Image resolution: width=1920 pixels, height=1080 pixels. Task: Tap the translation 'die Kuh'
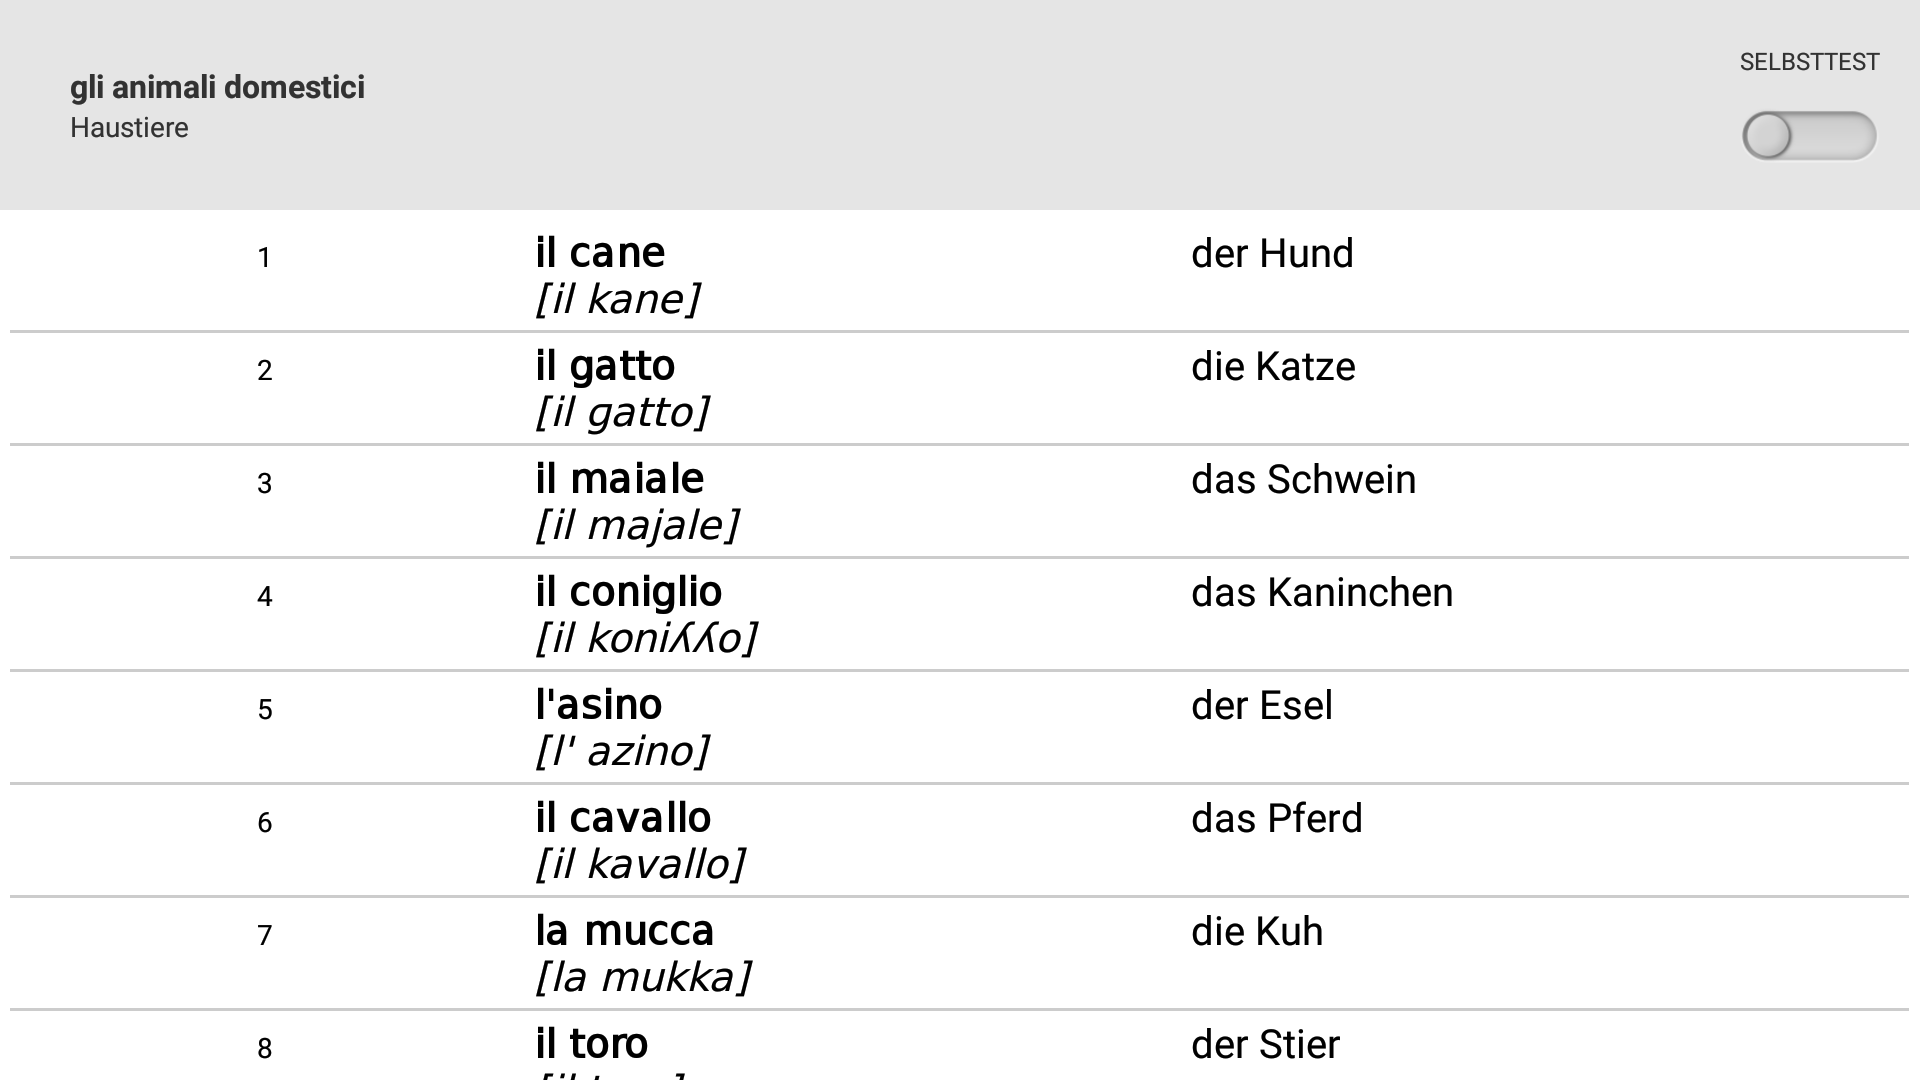click(x=1257, y=932)
